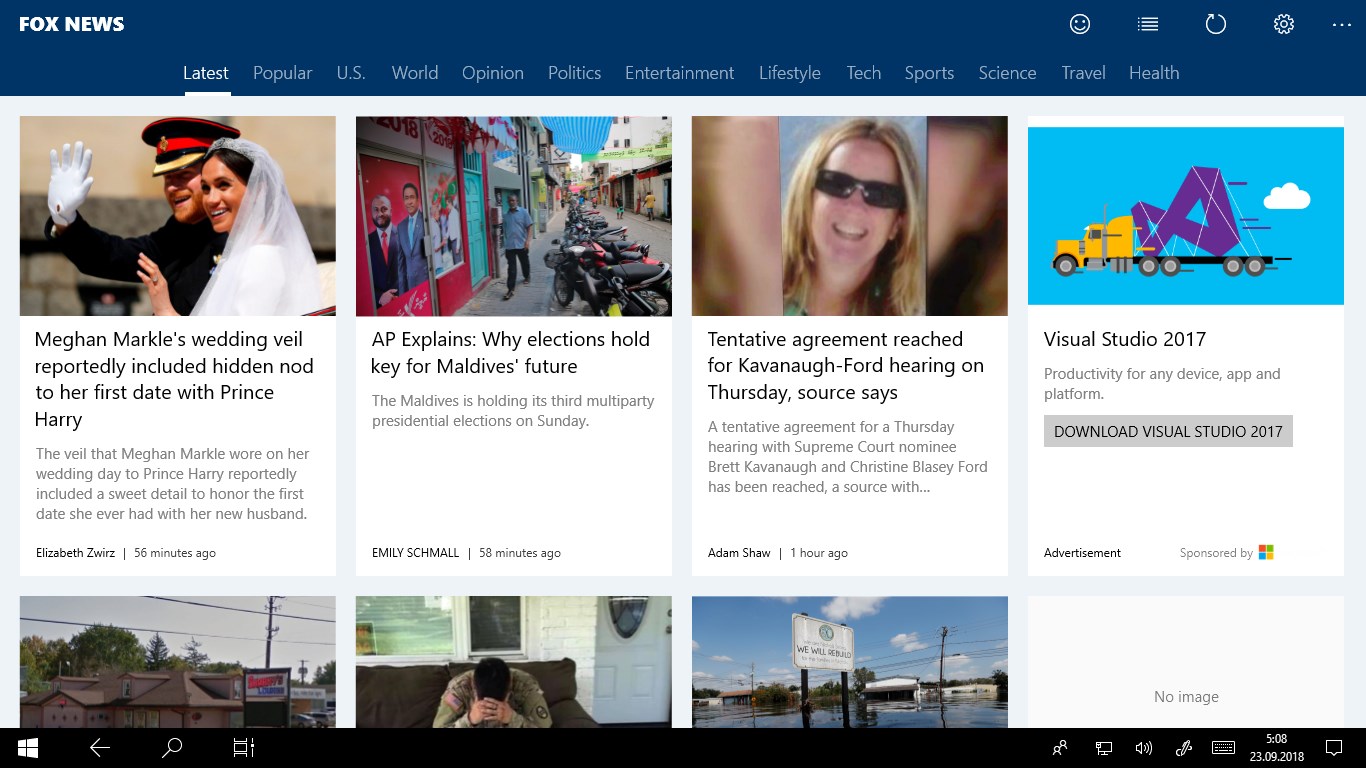Click the Windows Start button
The image size is (1366, 768).
pyautogui.click(x=28, y=747)
